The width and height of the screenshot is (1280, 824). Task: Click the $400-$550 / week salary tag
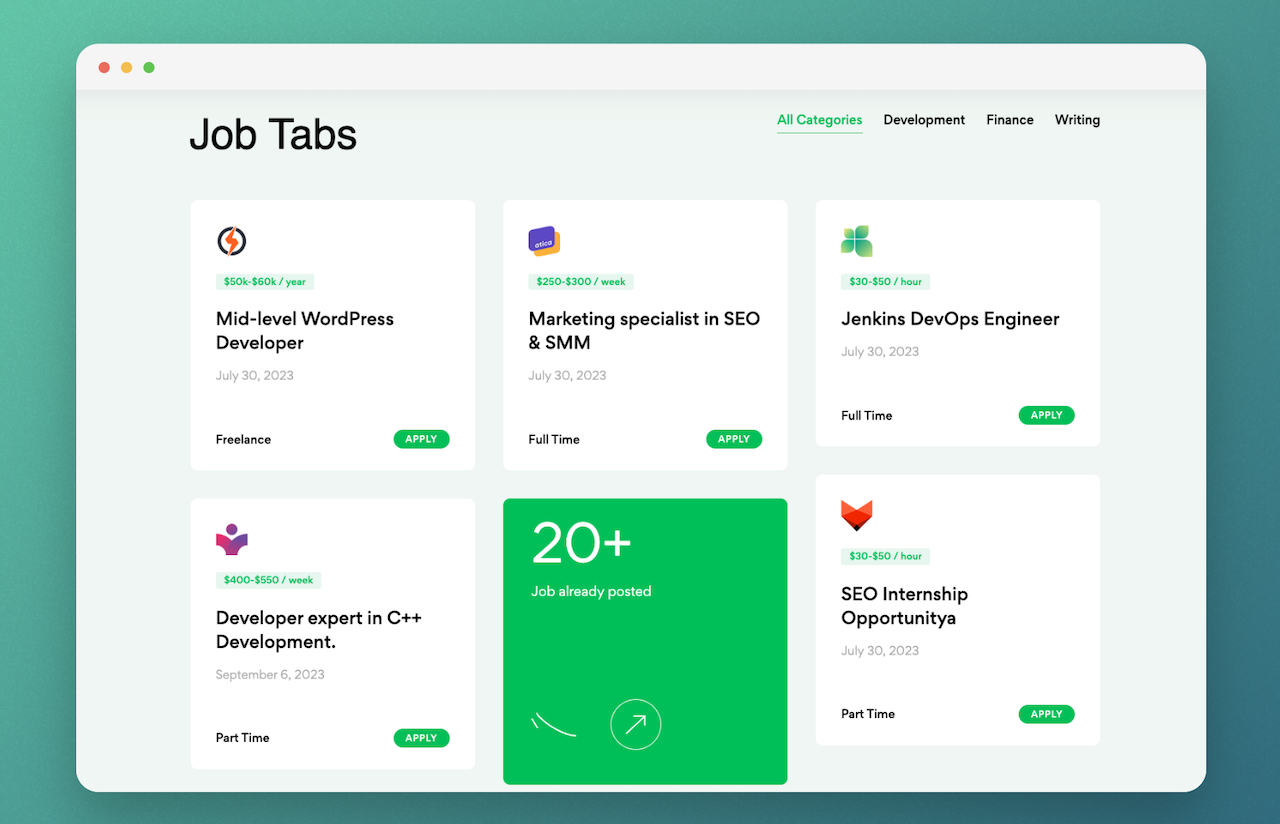(x=268, y=580)
